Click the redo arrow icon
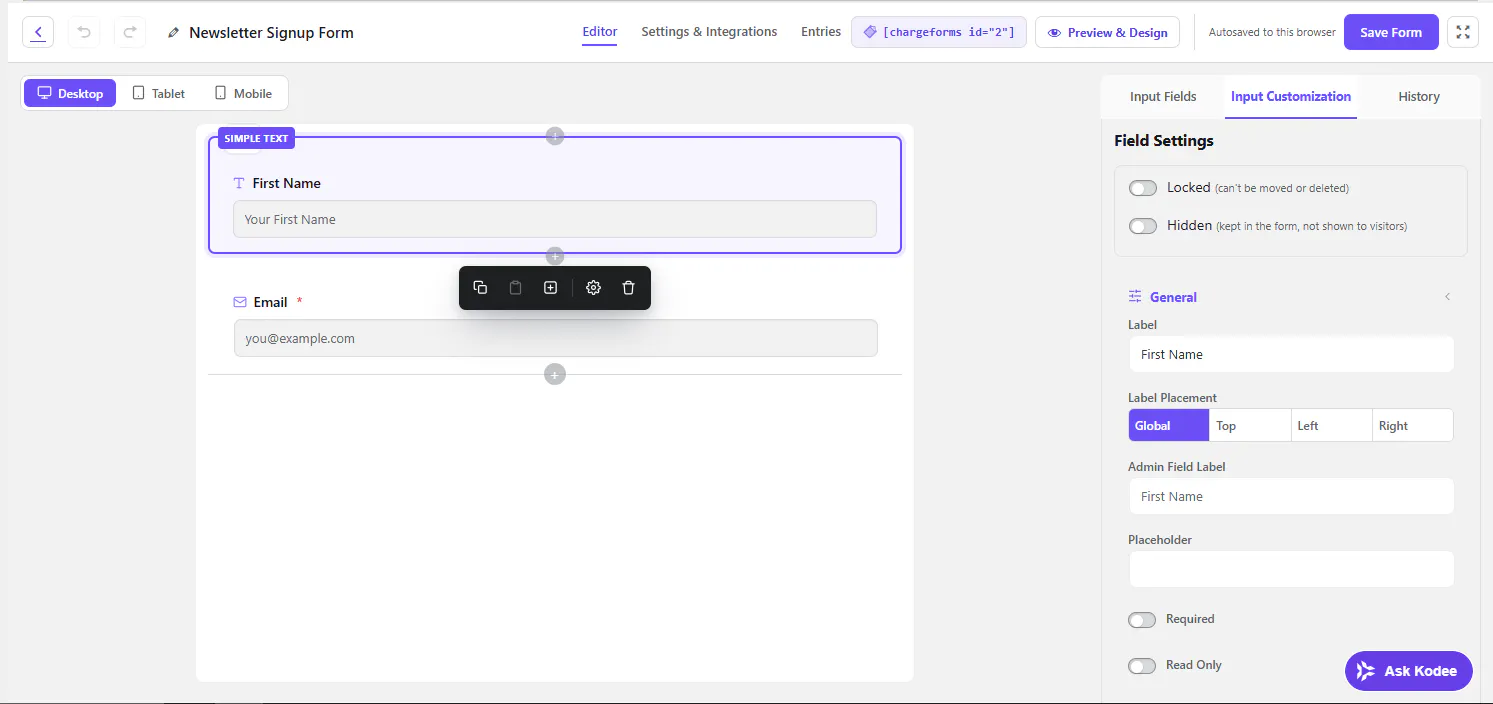Screen dimensions: 1493x704 point(130,32)
